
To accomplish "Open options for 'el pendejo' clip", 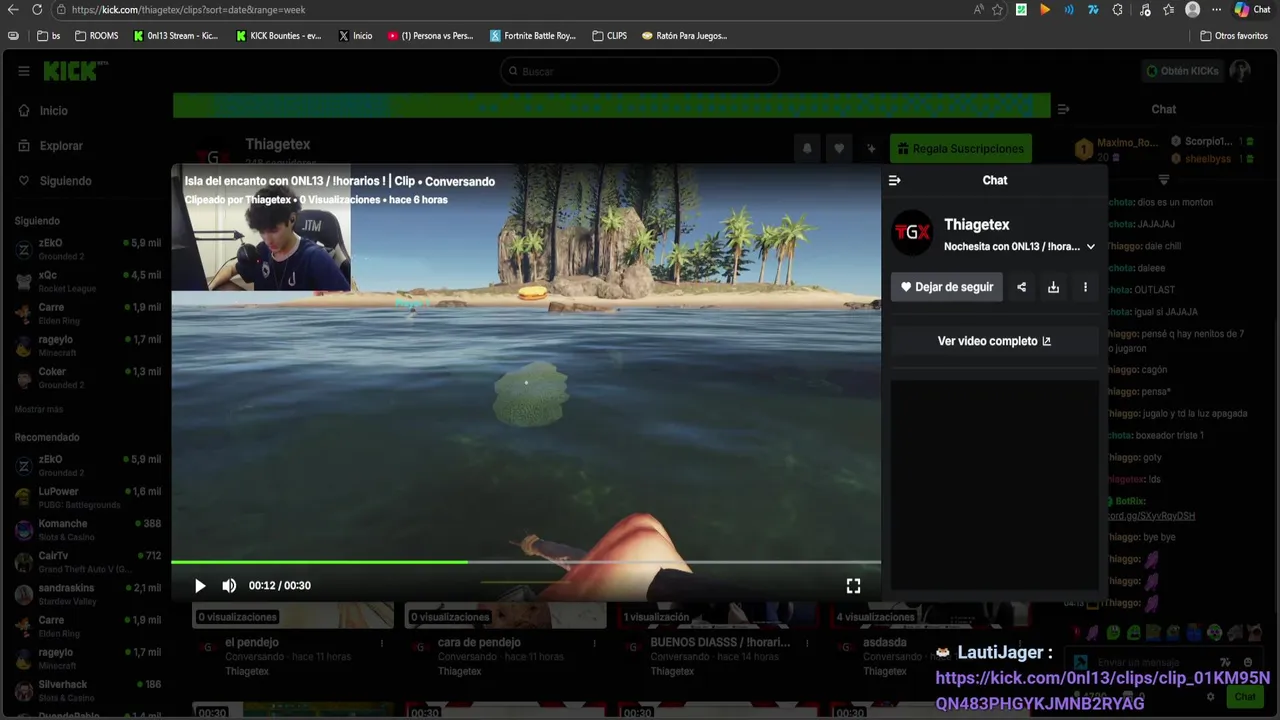I will point(382,644).
